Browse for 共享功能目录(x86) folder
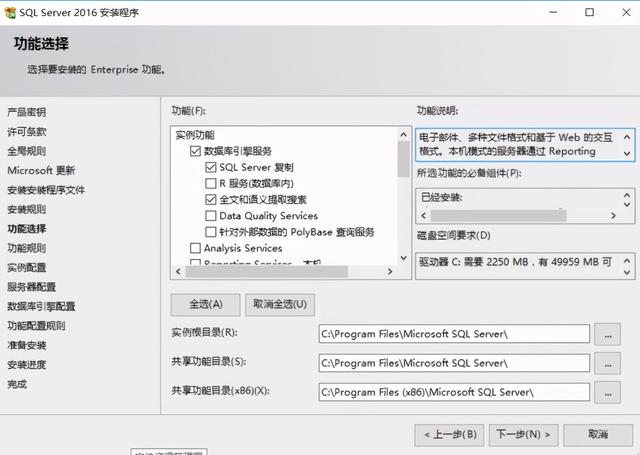The image size is (640, 455). point(608,392)
